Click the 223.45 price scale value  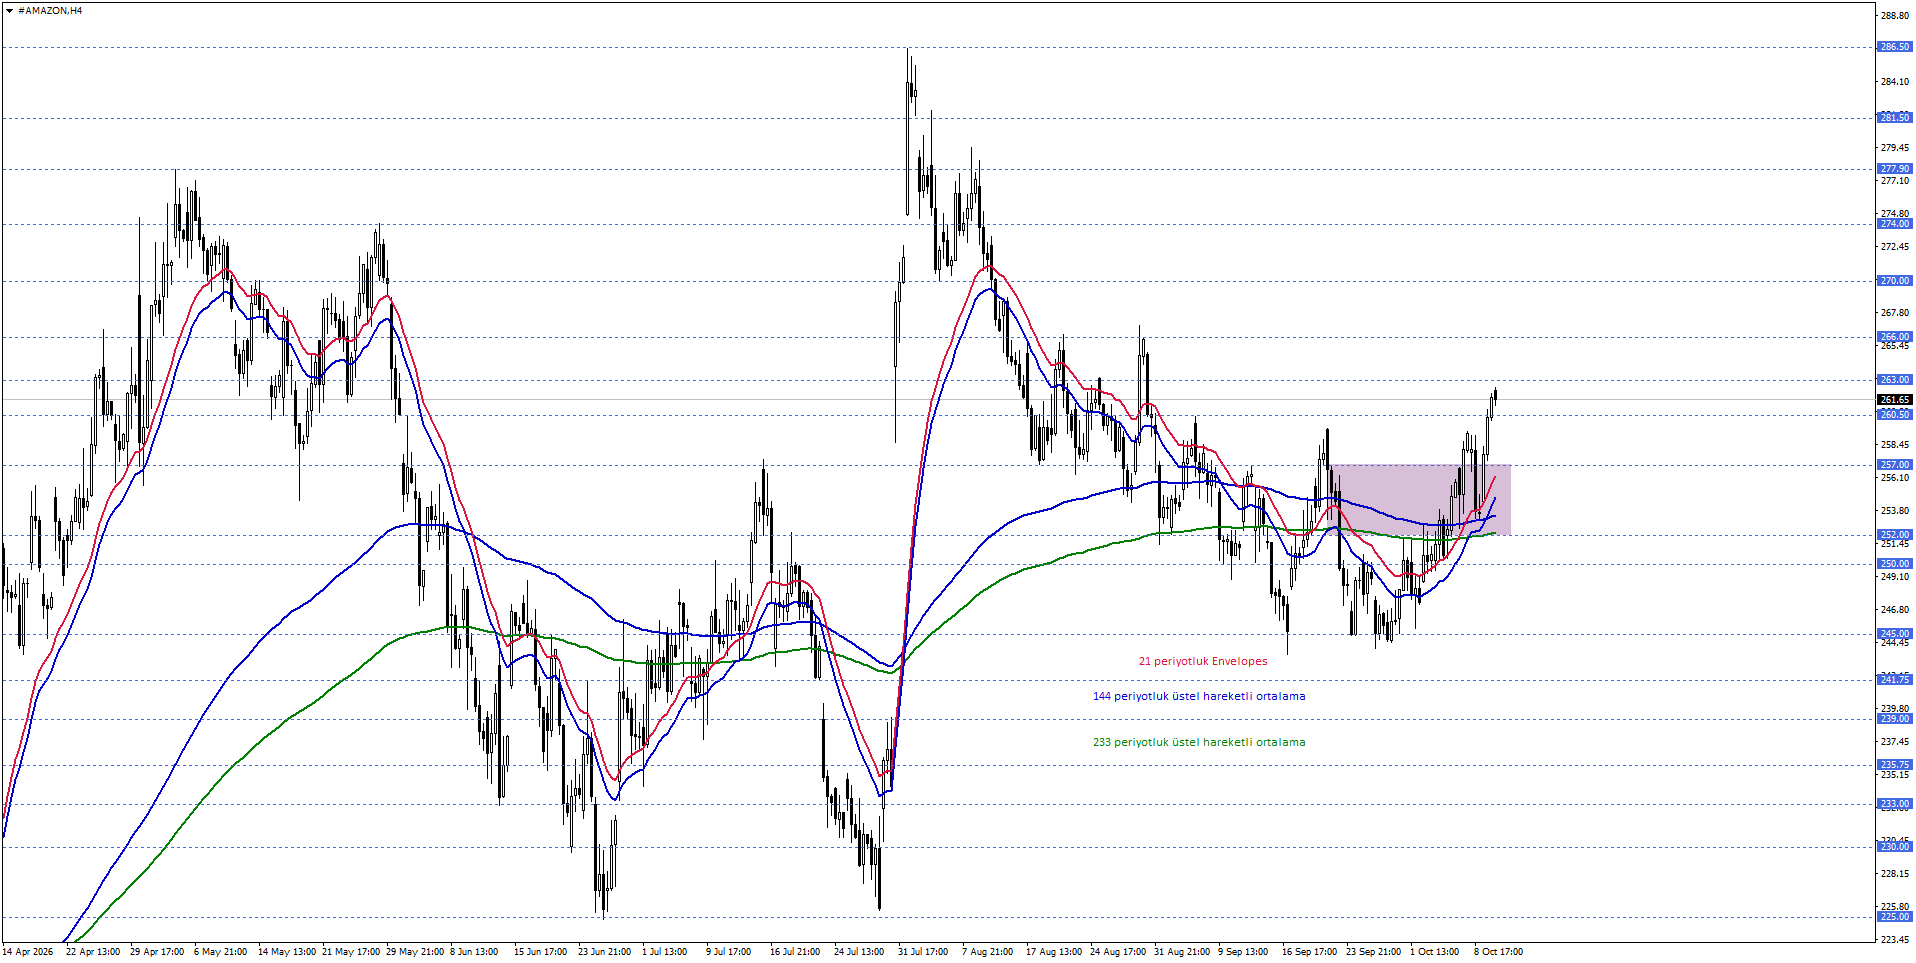click(x=1895, y=940)
